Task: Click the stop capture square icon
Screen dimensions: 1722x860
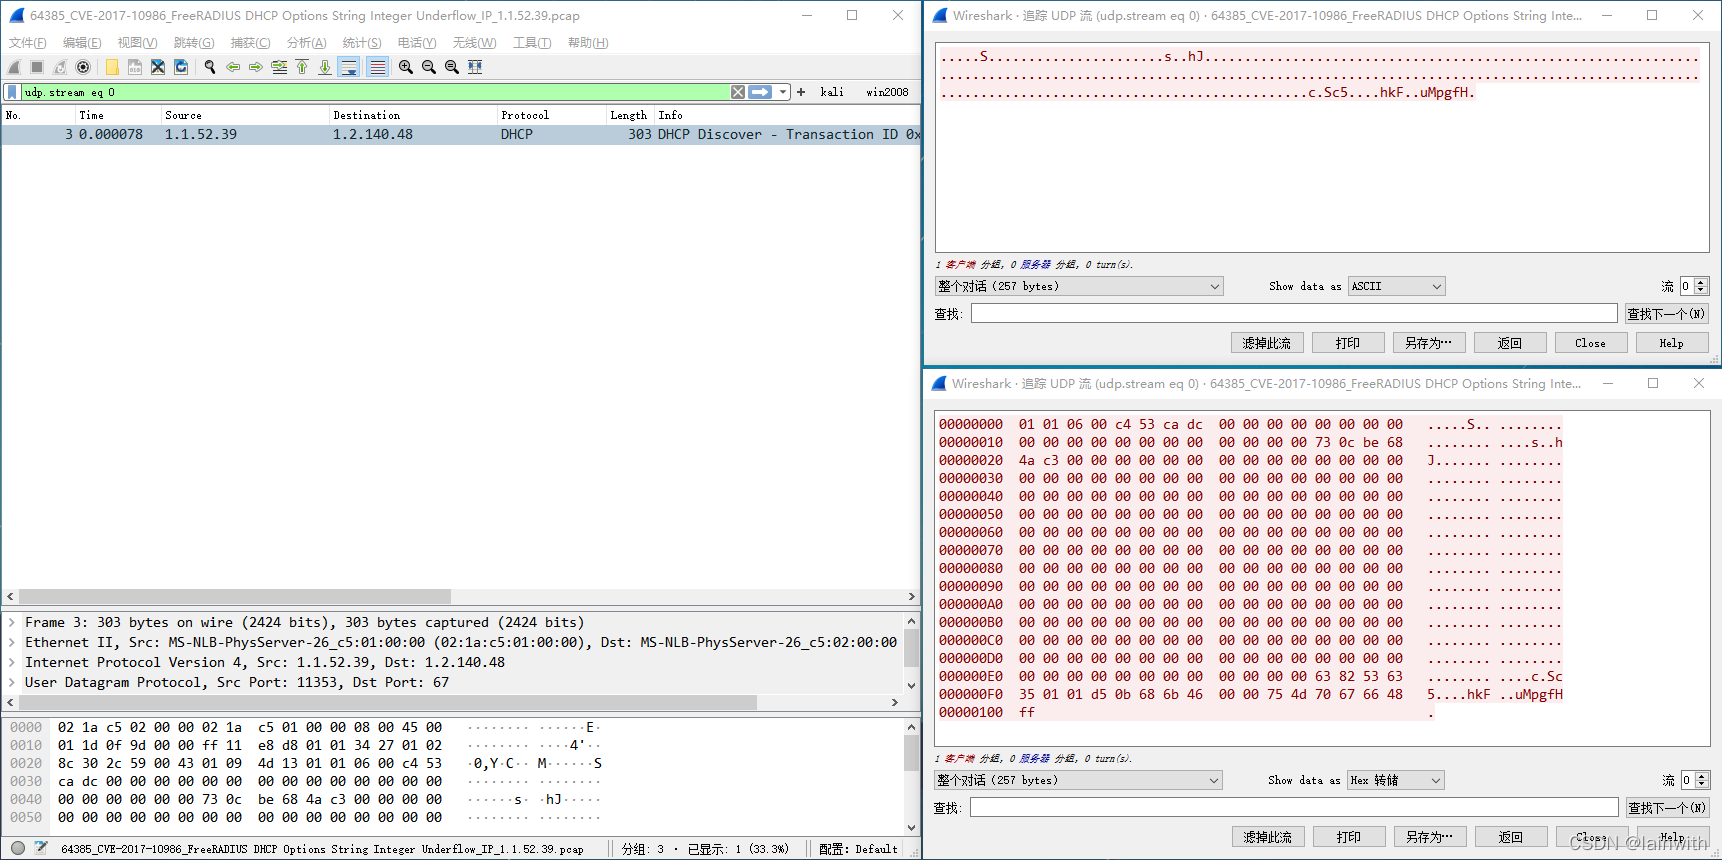Action: (x=37, y=67)
